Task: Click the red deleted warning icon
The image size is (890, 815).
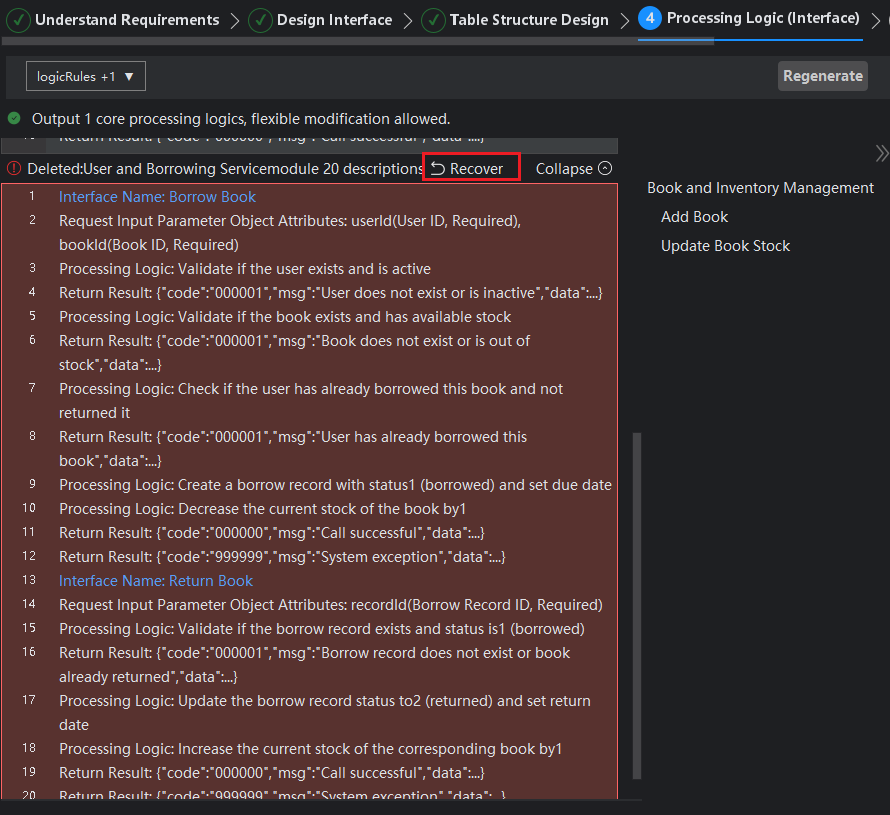Action: click(x=14, y=169)
